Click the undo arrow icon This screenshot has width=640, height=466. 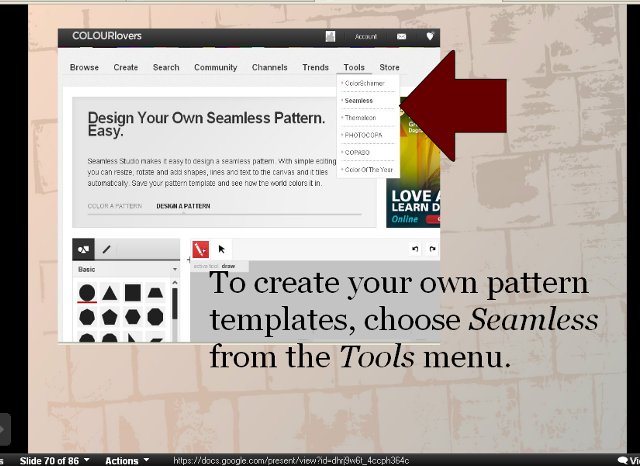point(415,249)
